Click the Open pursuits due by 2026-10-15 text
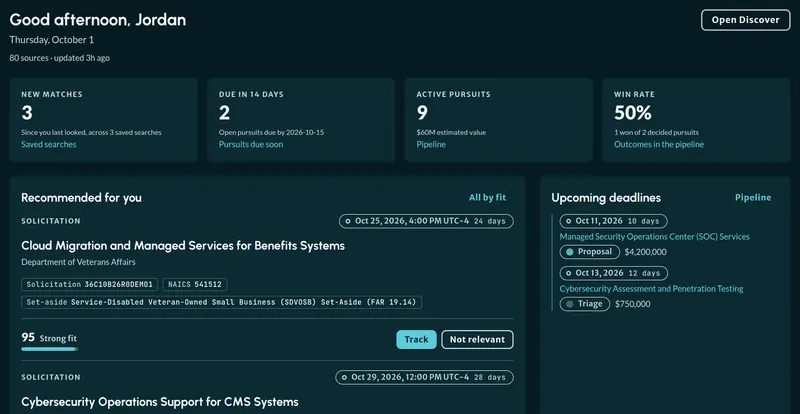This screenshot has width=800, height=414. pos(271,133)
